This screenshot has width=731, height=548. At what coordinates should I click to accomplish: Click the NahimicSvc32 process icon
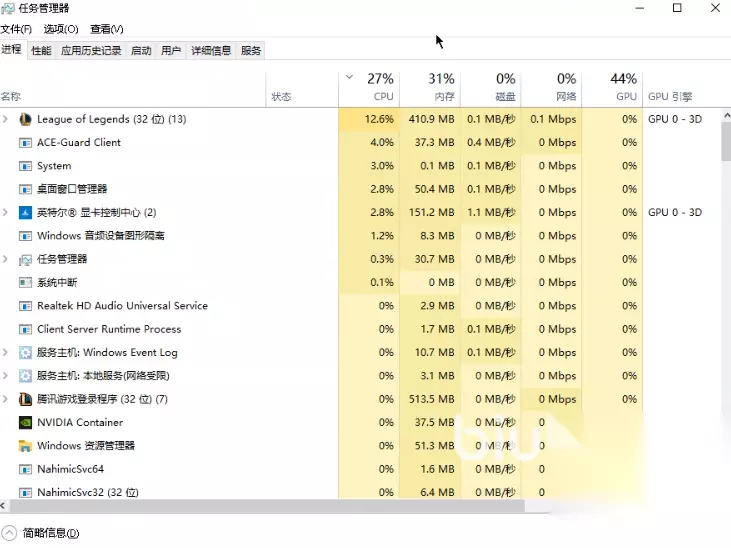[25, 493]
